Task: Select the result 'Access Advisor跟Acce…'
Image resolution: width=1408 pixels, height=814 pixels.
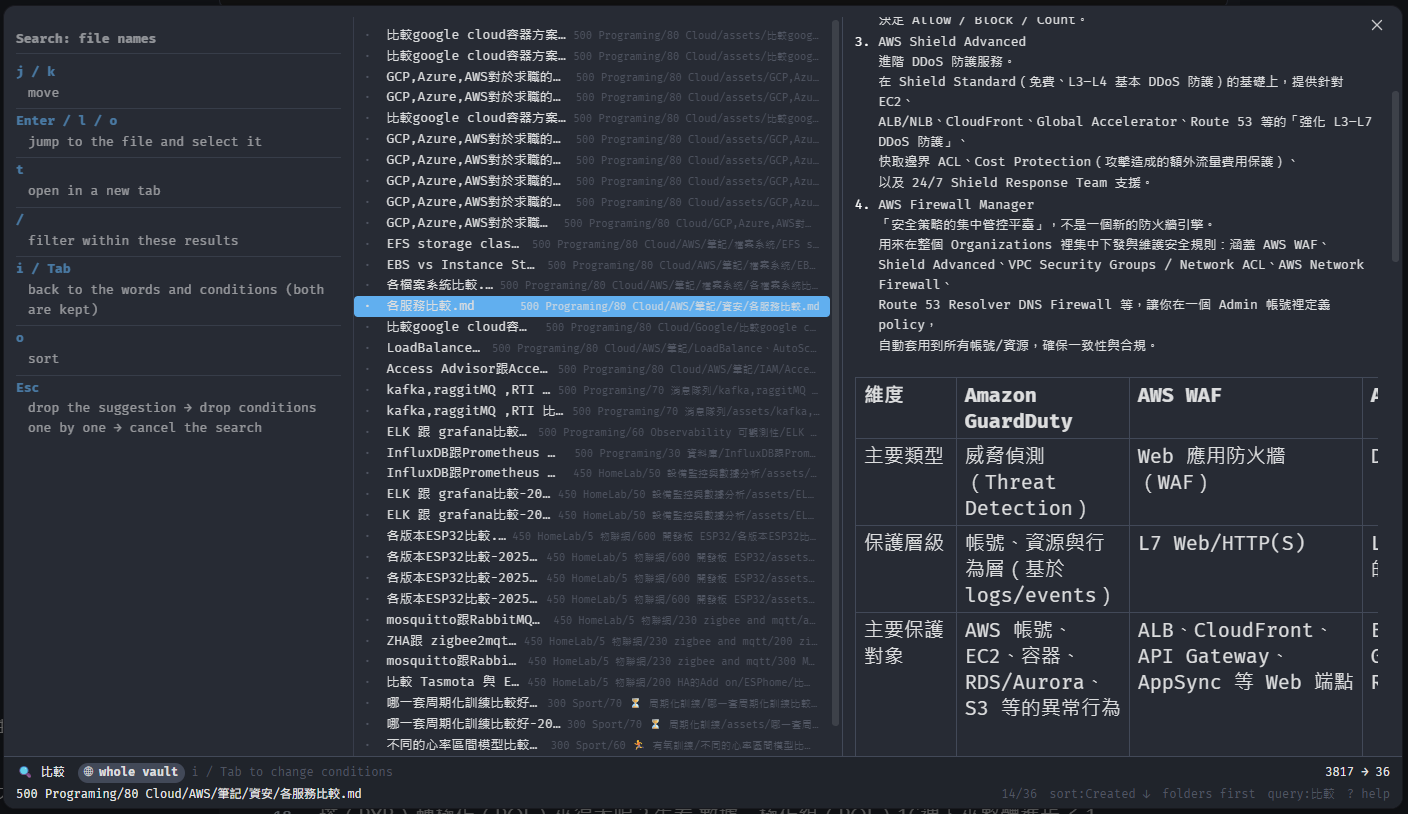Action: 592,369
